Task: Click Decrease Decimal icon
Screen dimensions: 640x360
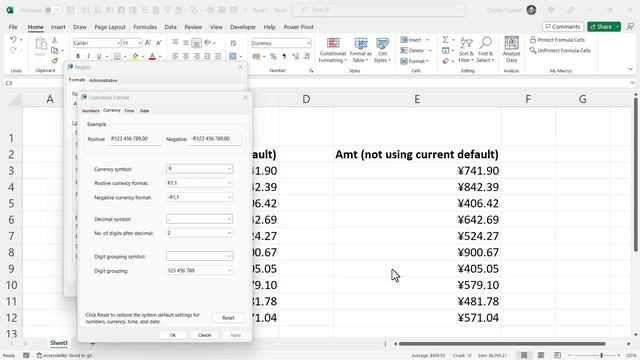Action: tap(306, 56)
